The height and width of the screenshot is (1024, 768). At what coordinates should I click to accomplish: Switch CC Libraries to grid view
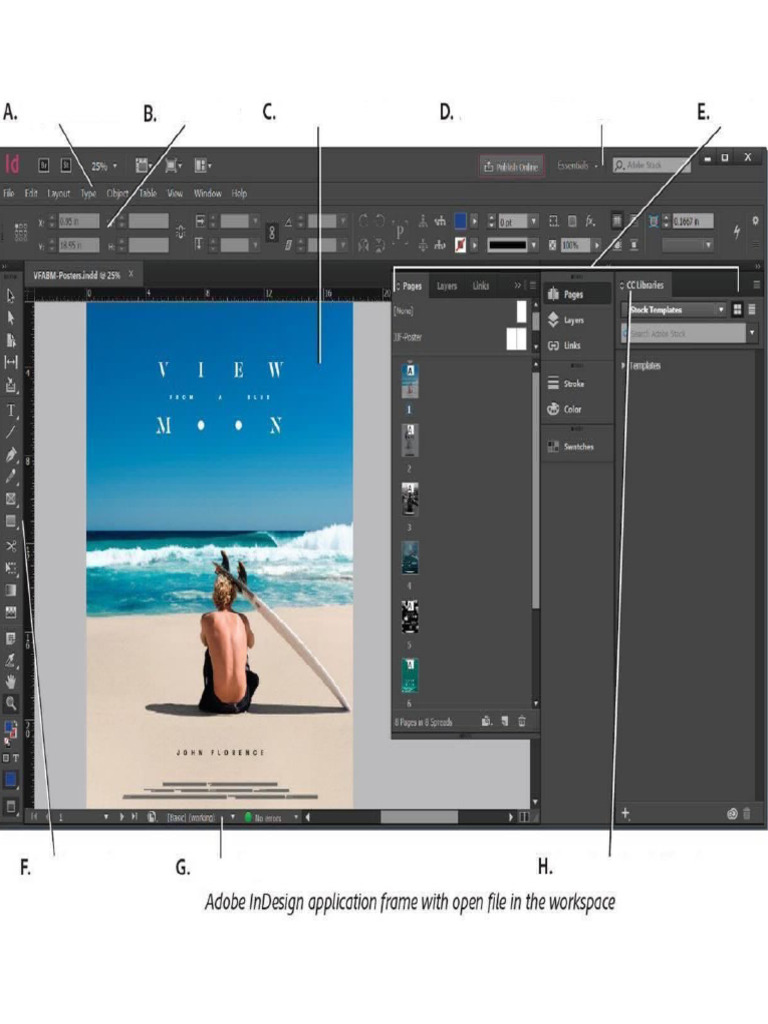[737, 310]
